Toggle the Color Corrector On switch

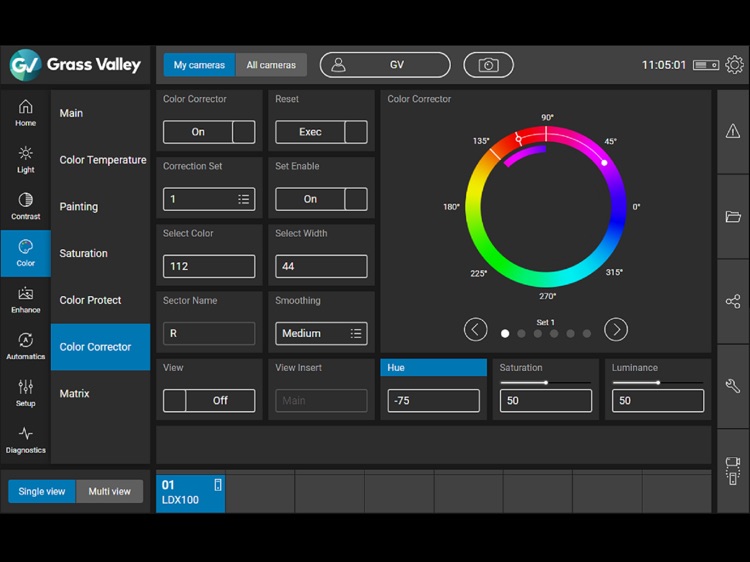(x=209, y=132)
